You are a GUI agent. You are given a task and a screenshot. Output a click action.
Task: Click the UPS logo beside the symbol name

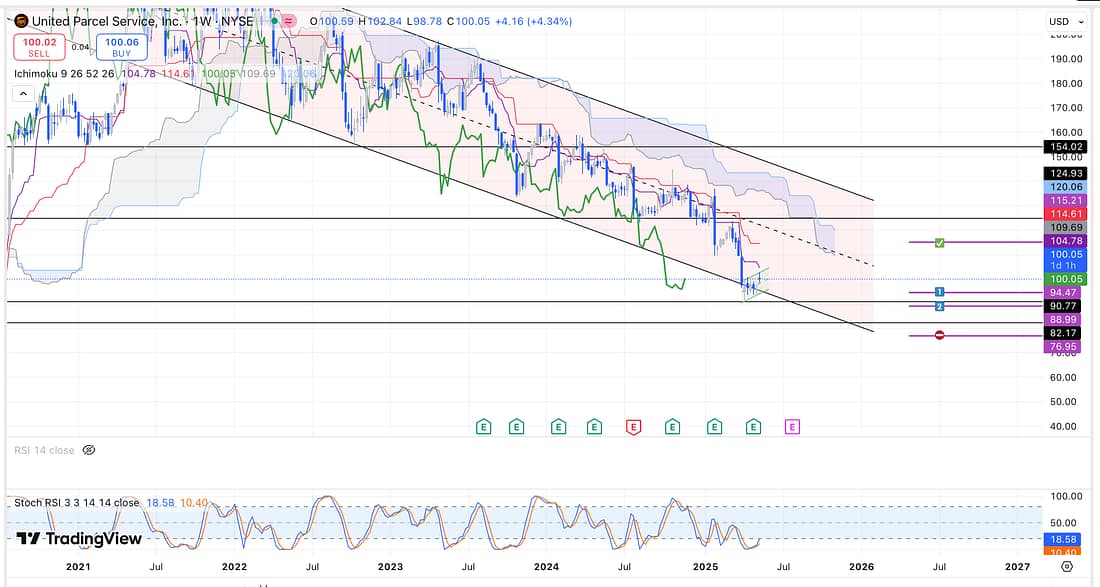click(21, 20)
